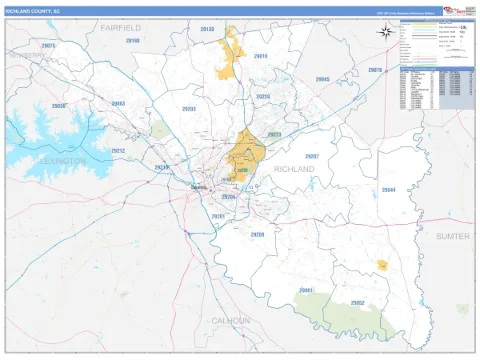Click ZIP code label 29205
This screenshot has width=480, height=360.
pos(229,197)
